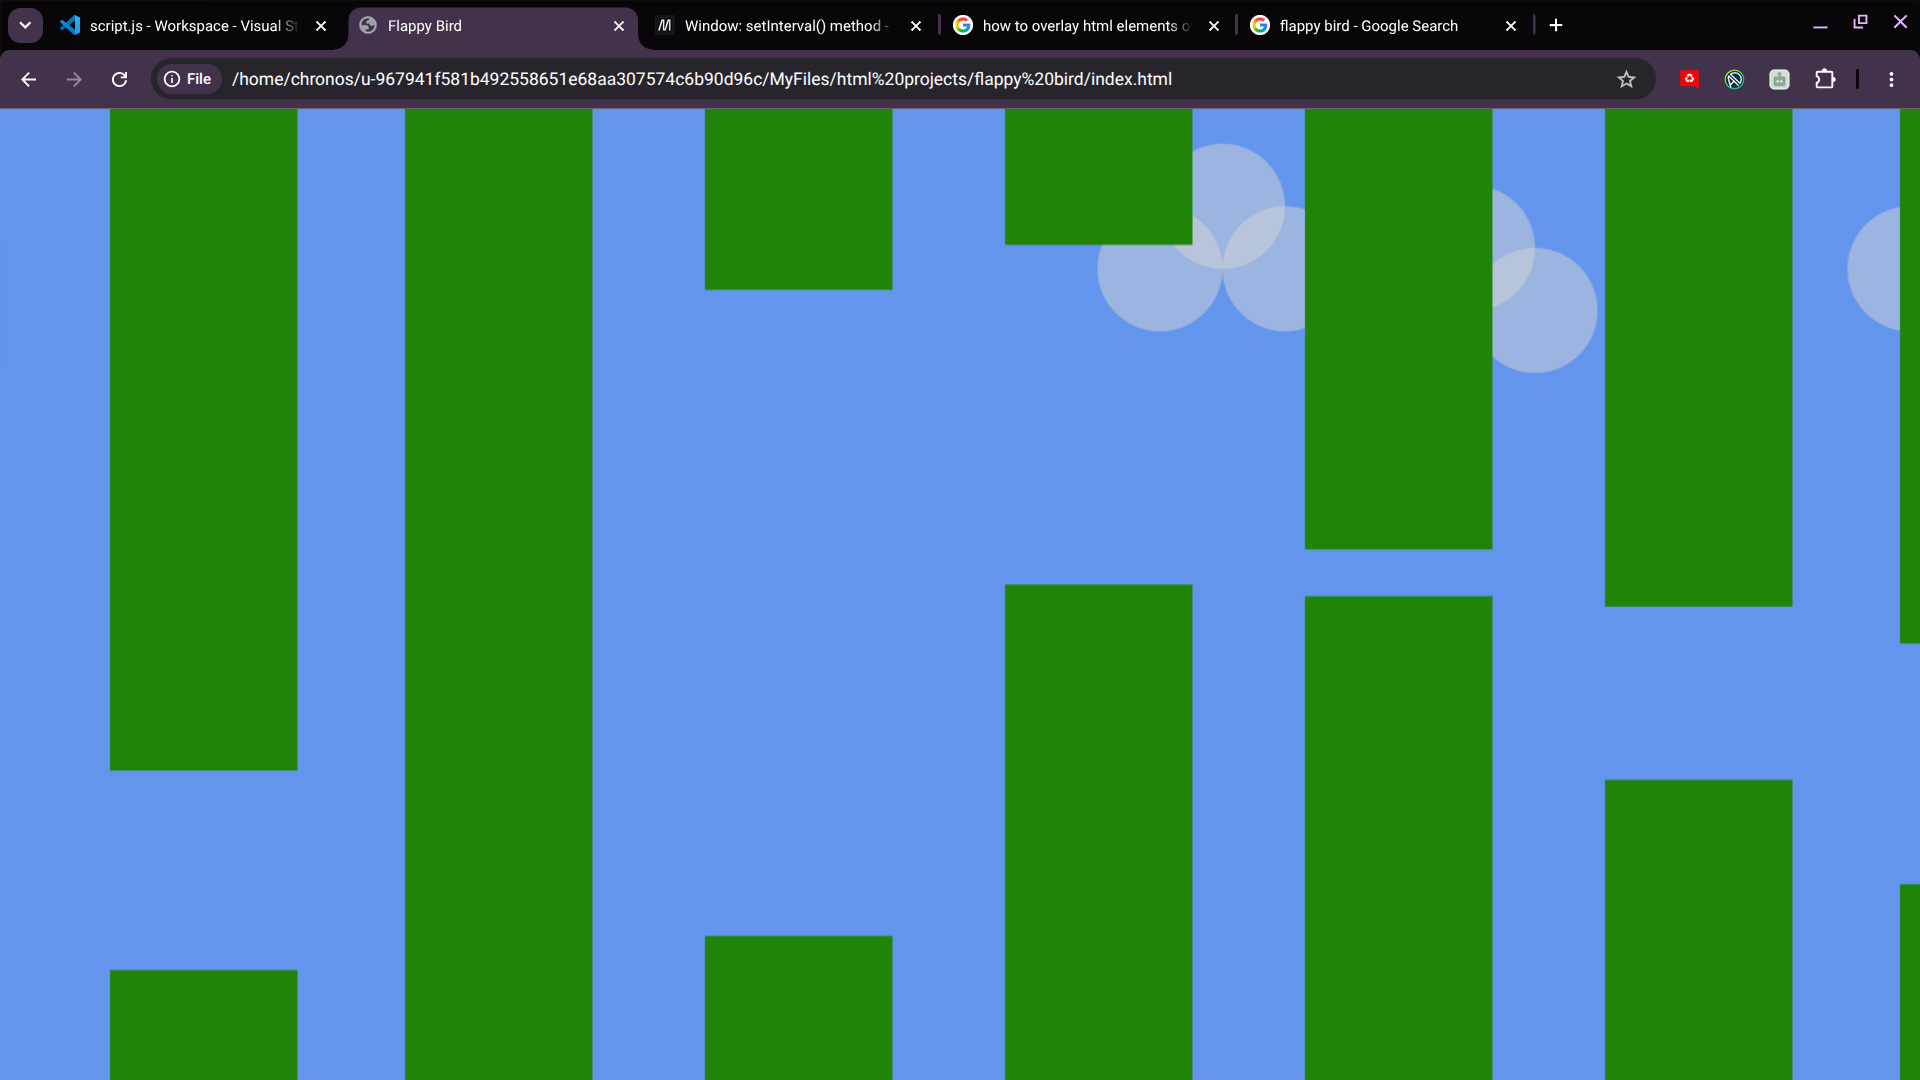Open a new browser tab
Screen dimensions: 1920x1080
(1556, 26)
